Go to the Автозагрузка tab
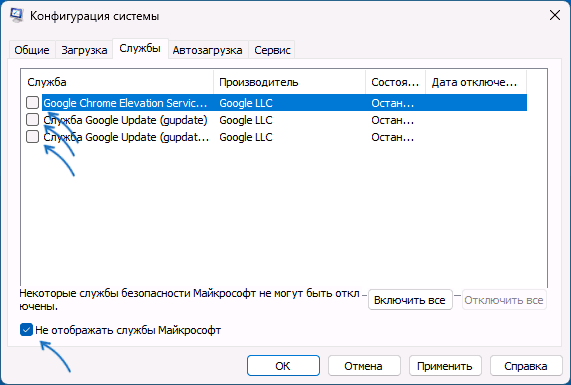The height and width of the screenshot is (385, 571). tap(208, 50)
